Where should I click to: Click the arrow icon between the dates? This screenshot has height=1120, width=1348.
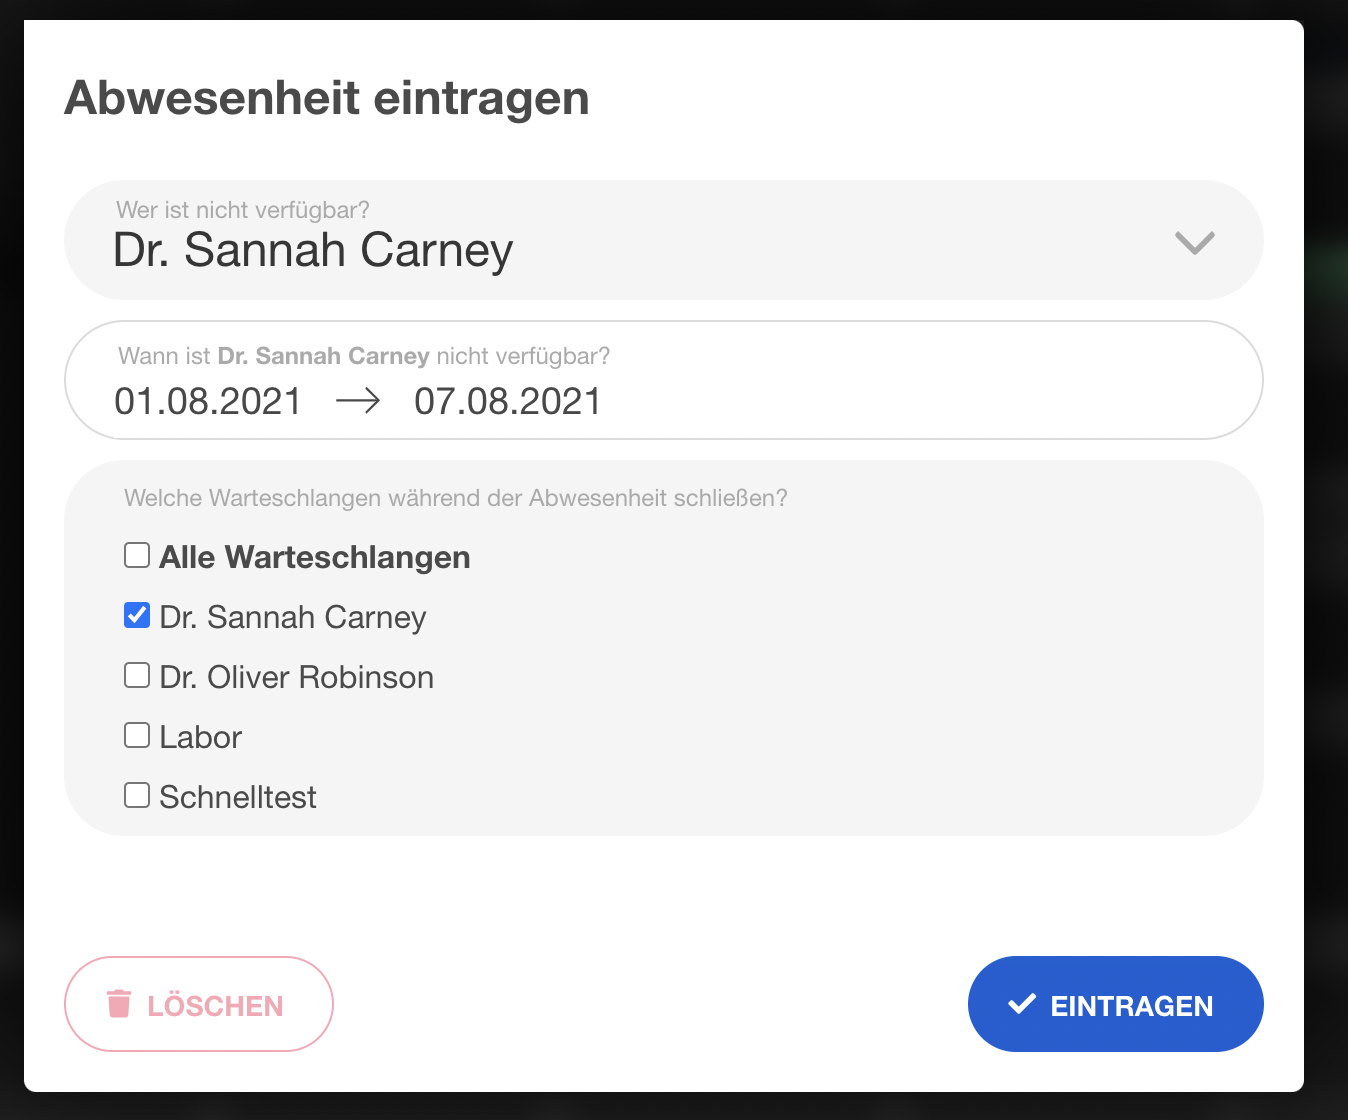(358, 401)
